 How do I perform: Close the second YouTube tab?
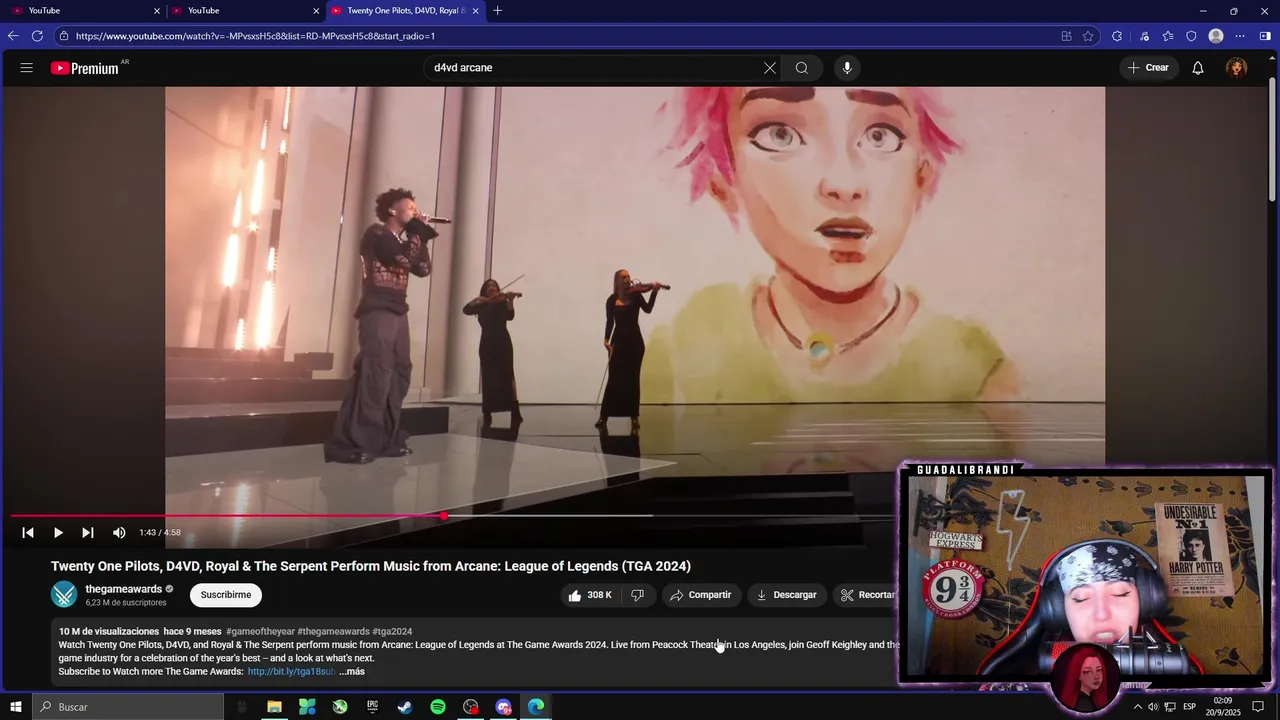point(316,11)
